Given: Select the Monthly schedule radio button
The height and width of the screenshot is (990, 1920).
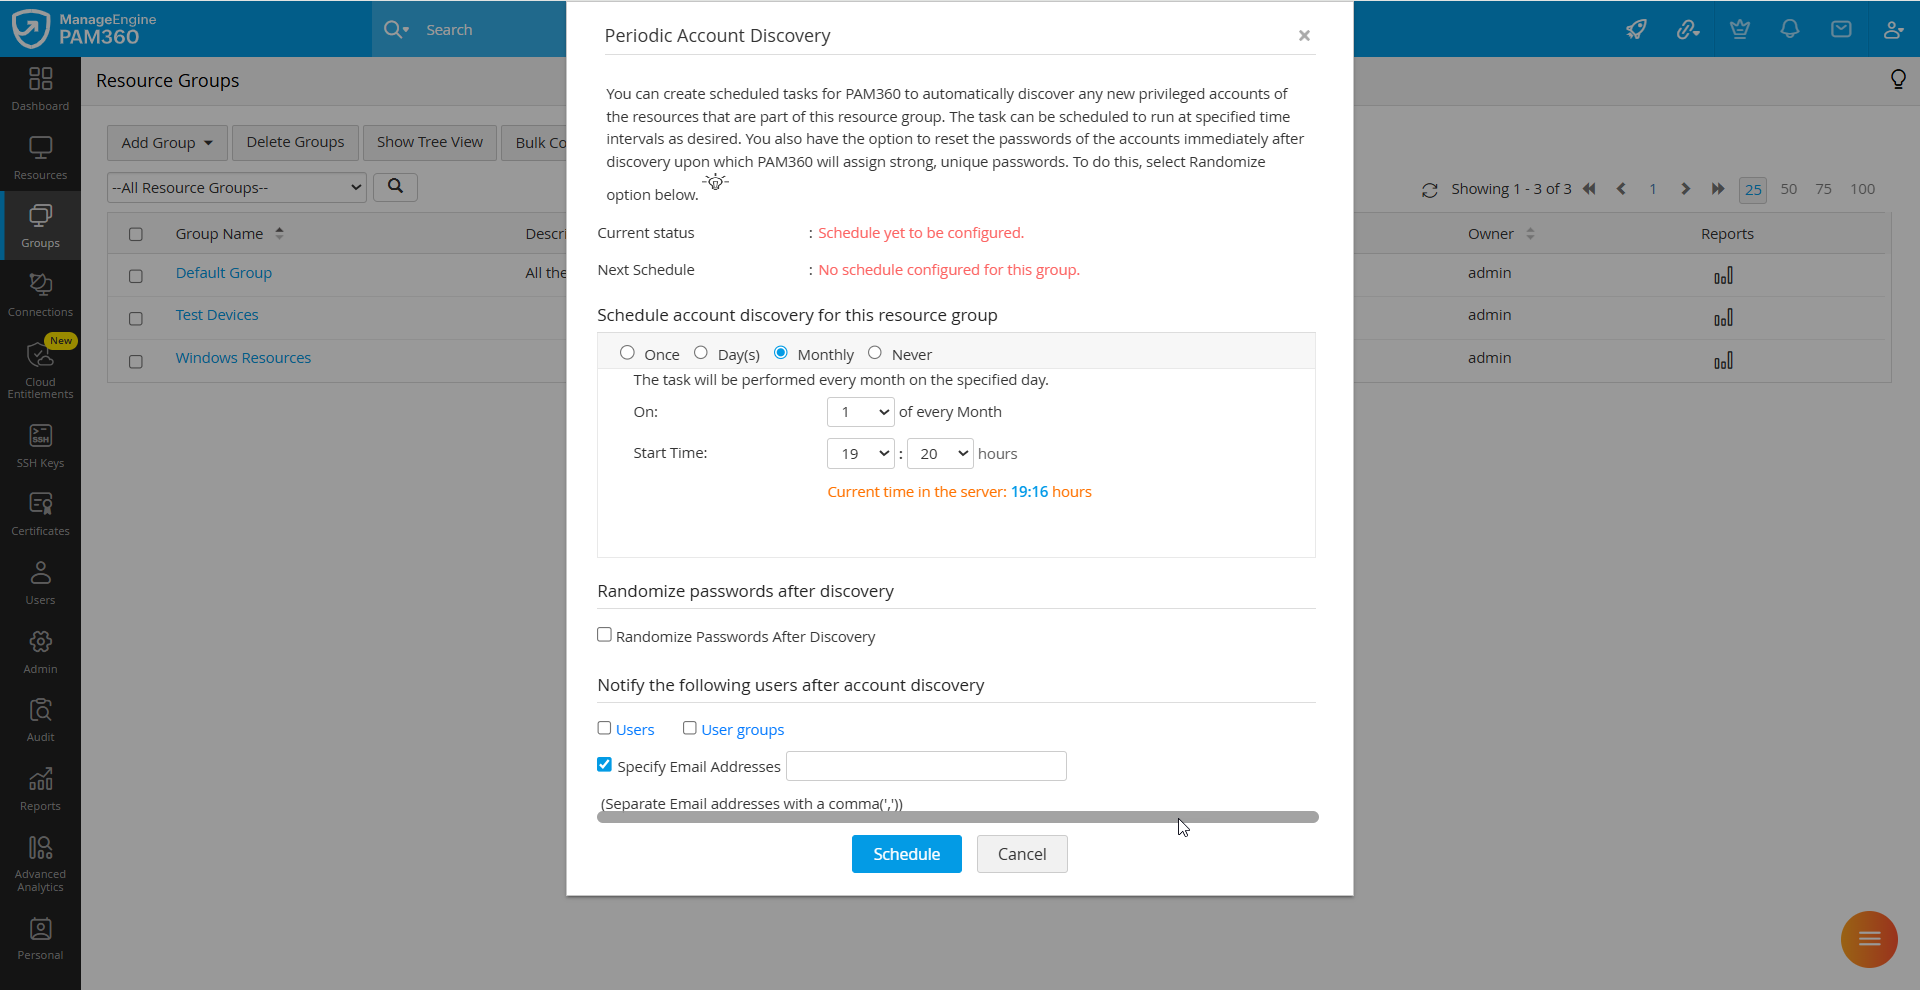Looking at the screenshot, I should pos(781,352).
